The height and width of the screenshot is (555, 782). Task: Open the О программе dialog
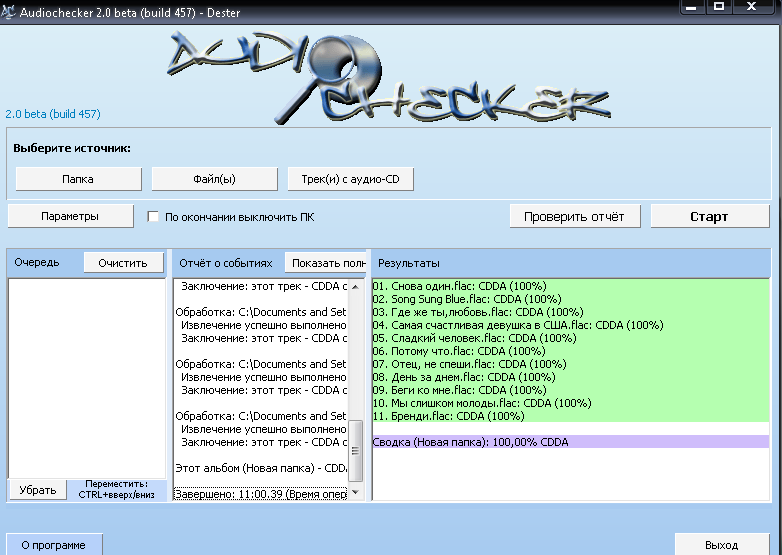click(53, 545)
